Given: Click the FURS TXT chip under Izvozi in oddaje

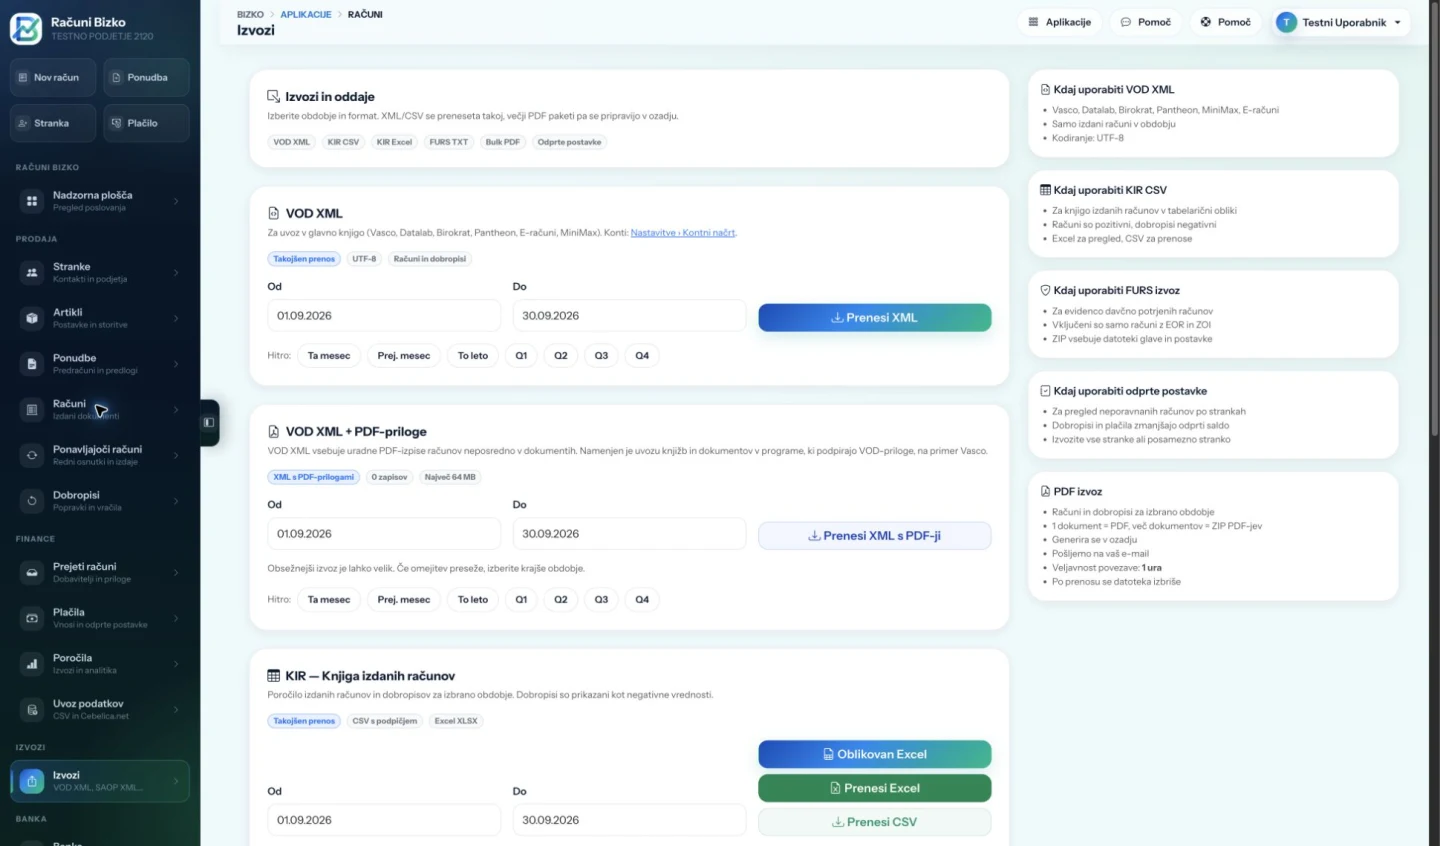Looking at the screenshot, I should [x=449, y=142].
